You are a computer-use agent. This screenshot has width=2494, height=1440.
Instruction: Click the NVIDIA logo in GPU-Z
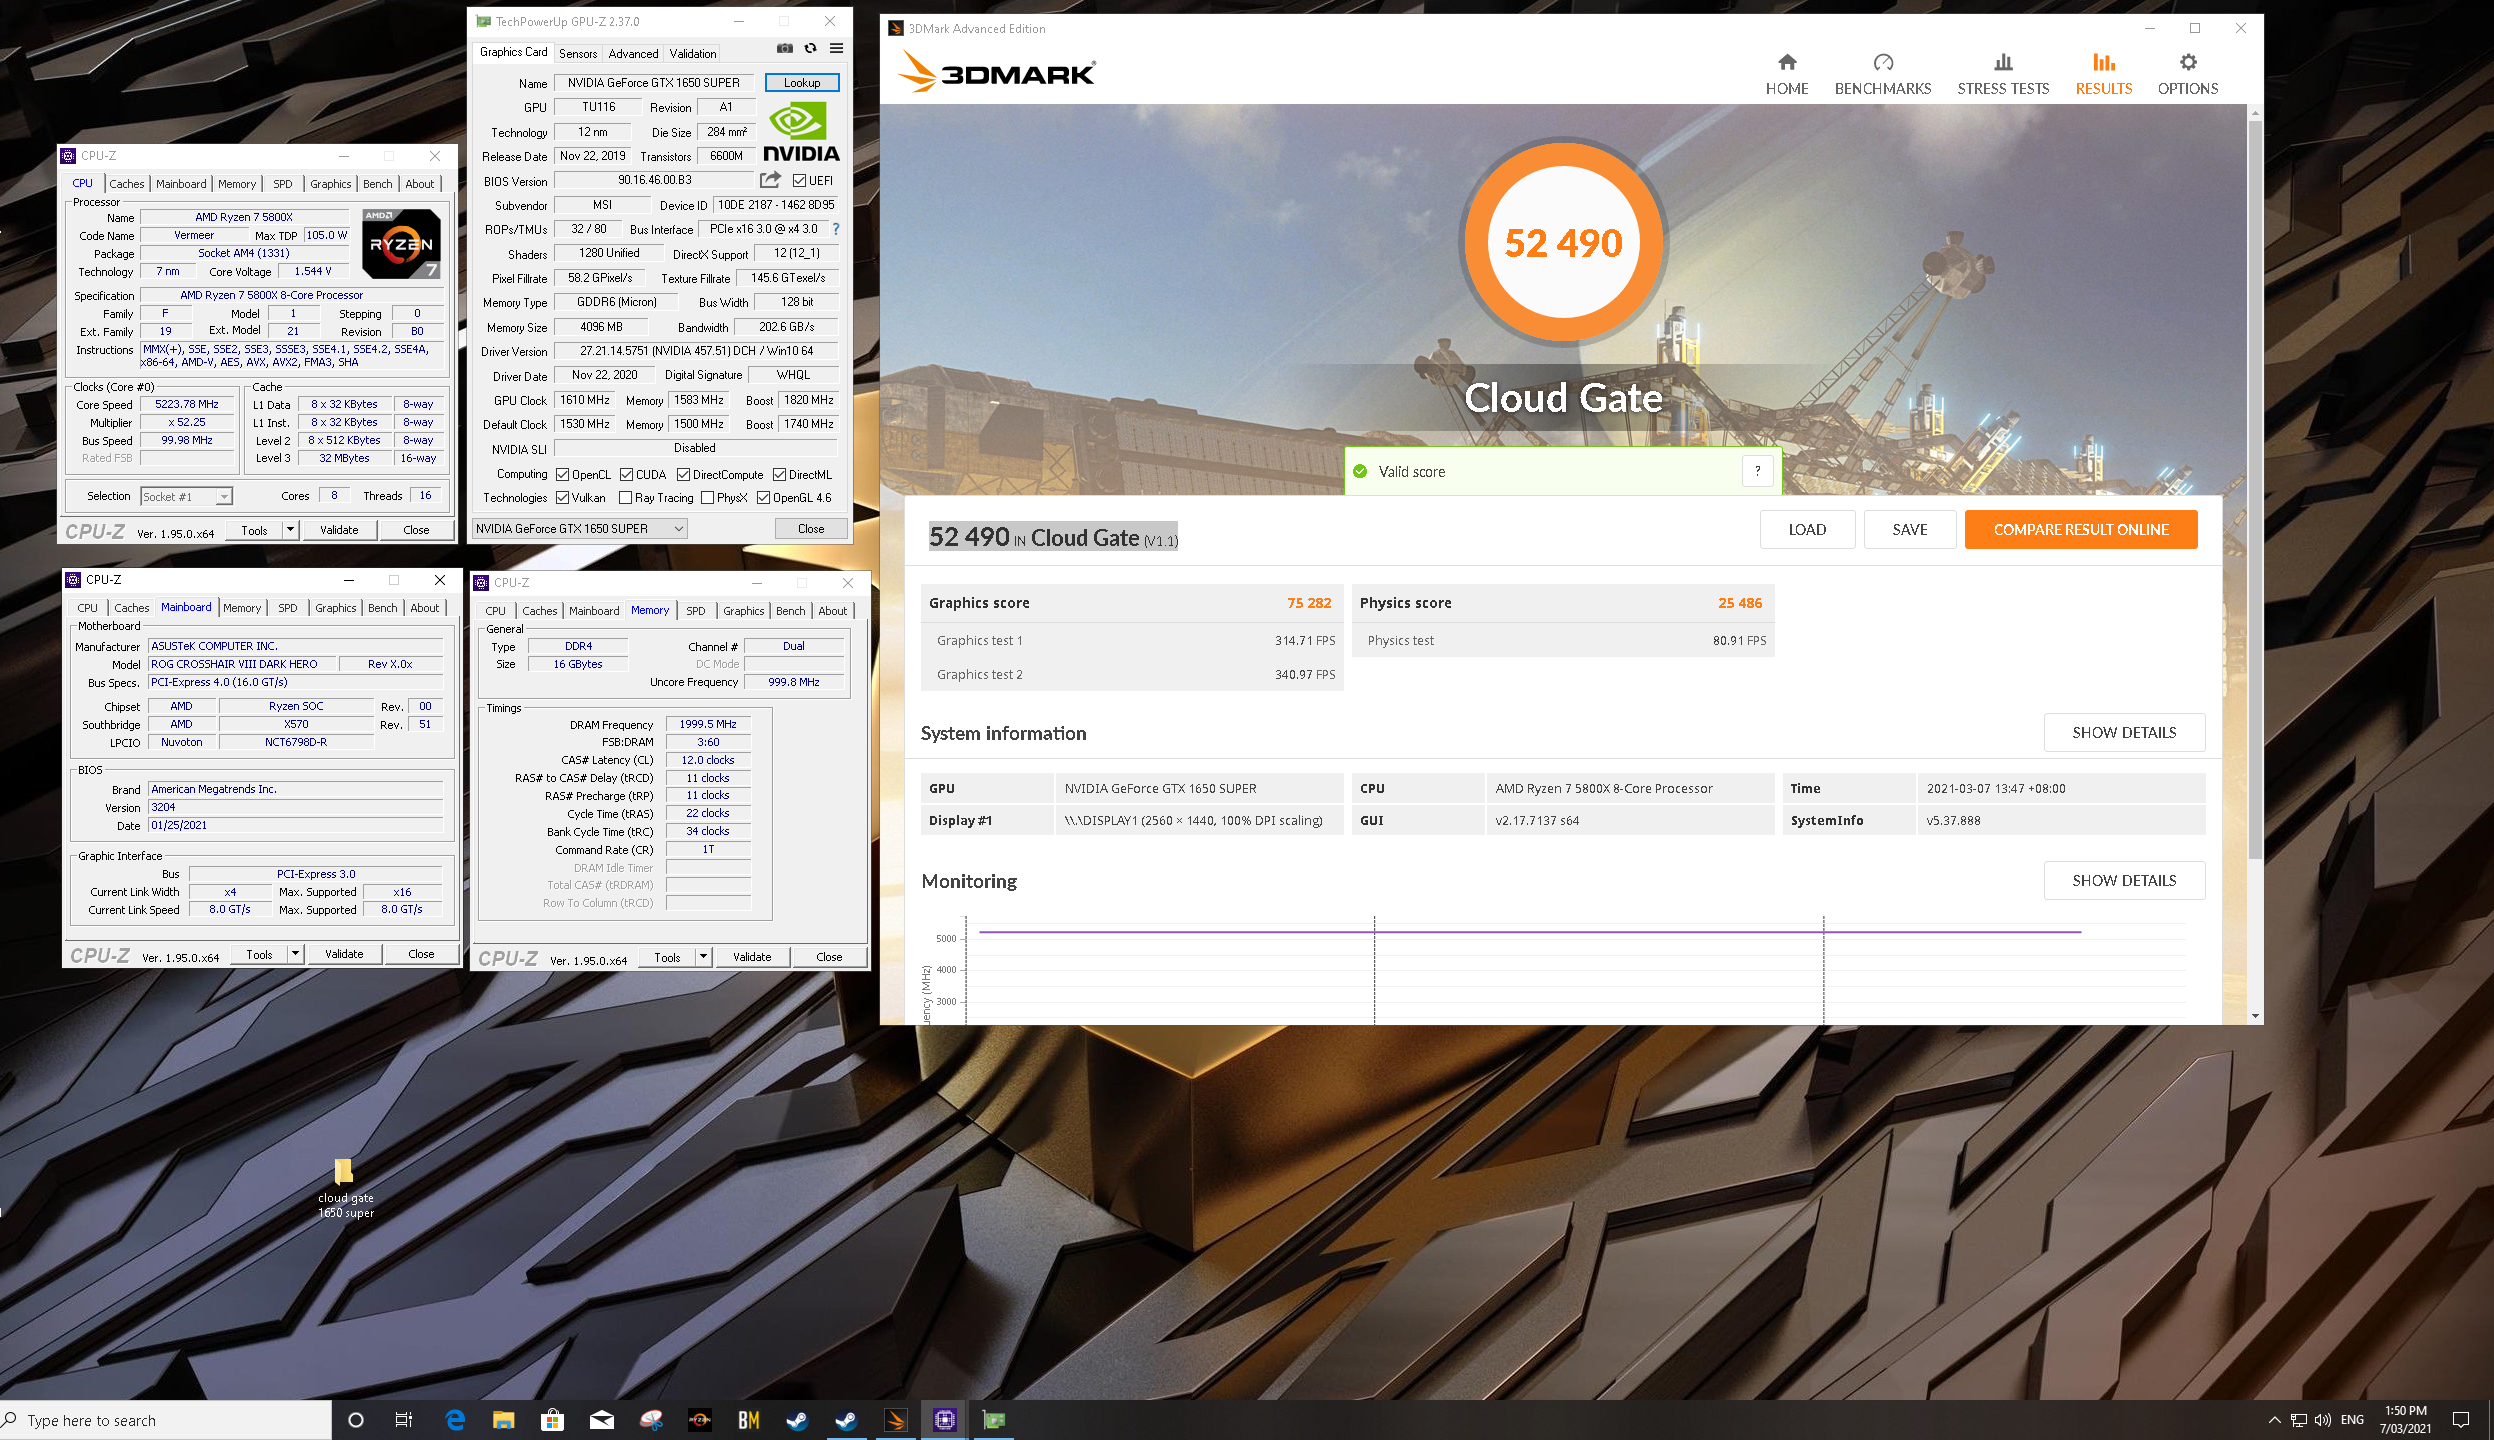pyautogui.click(x=801, y=133)
